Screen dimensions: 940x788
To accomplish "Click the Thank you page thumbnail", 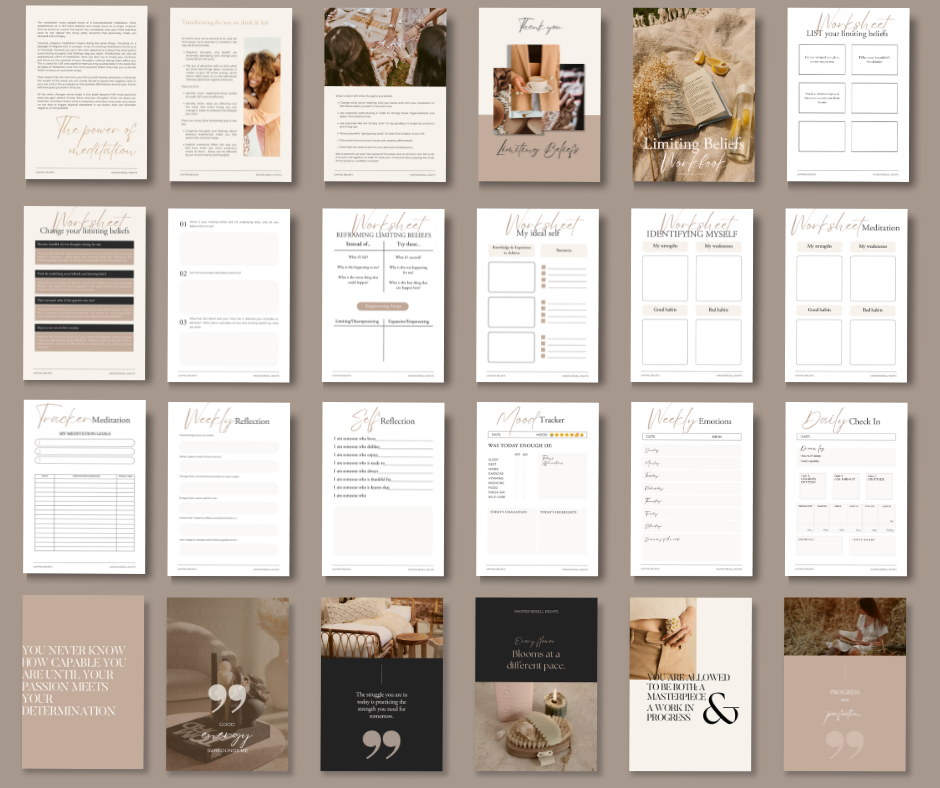I will pyautogui.click(x=538, y=95).
